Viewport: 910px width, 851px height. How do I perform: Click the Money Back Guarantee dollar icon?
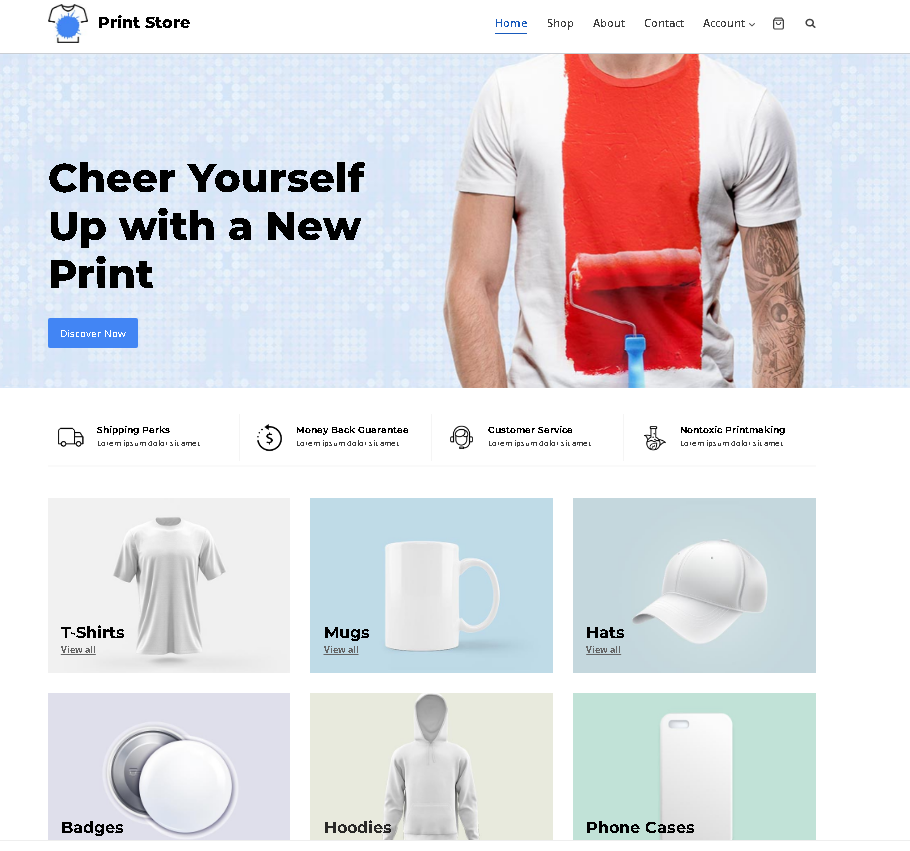click(269, 437)
